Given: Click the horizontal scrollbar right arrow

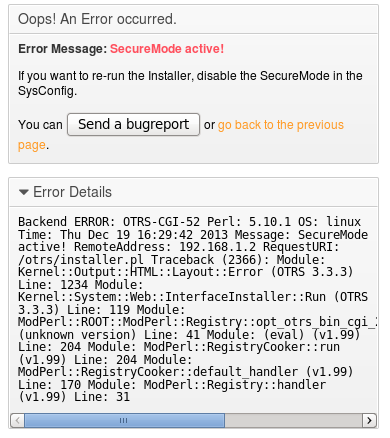Looking at the screenshot, I should coord(369,420).
